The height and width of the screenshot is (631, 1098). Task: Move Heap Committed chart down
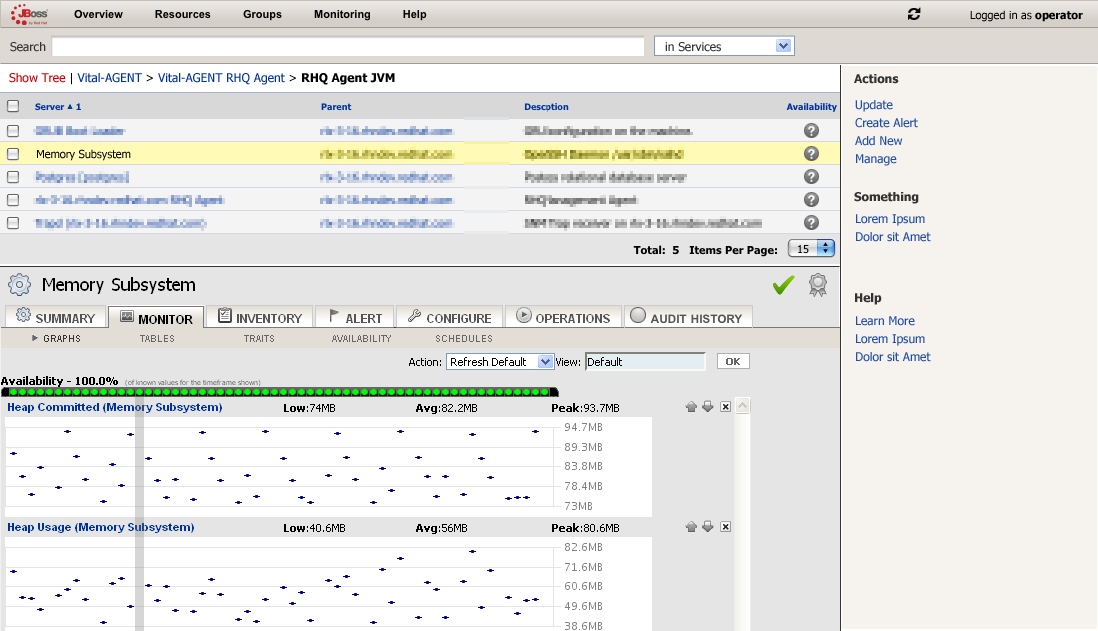click(x=708, y=407)
